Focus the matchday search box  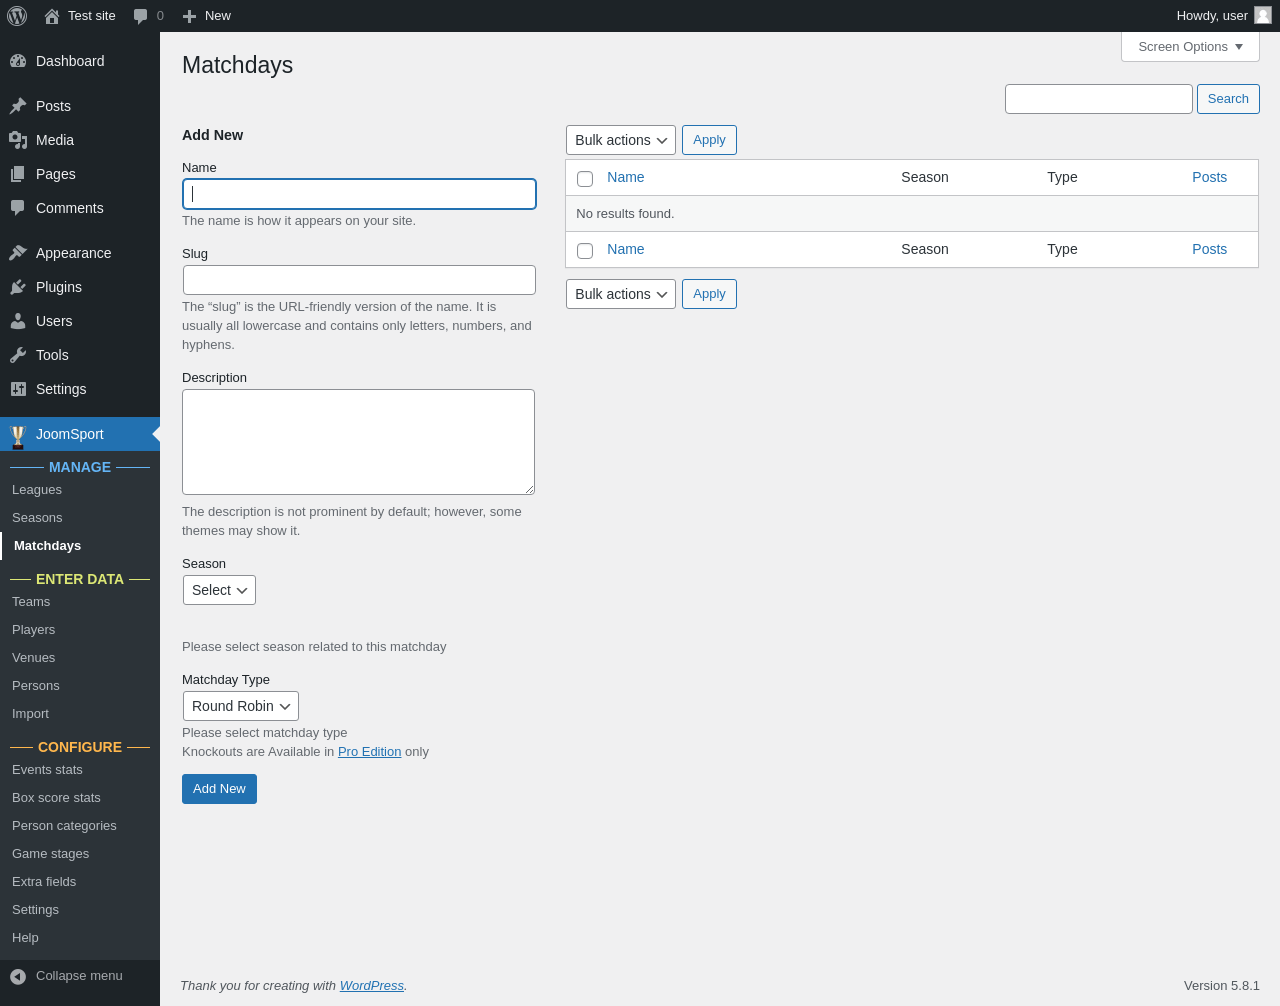coord(1099,99)
